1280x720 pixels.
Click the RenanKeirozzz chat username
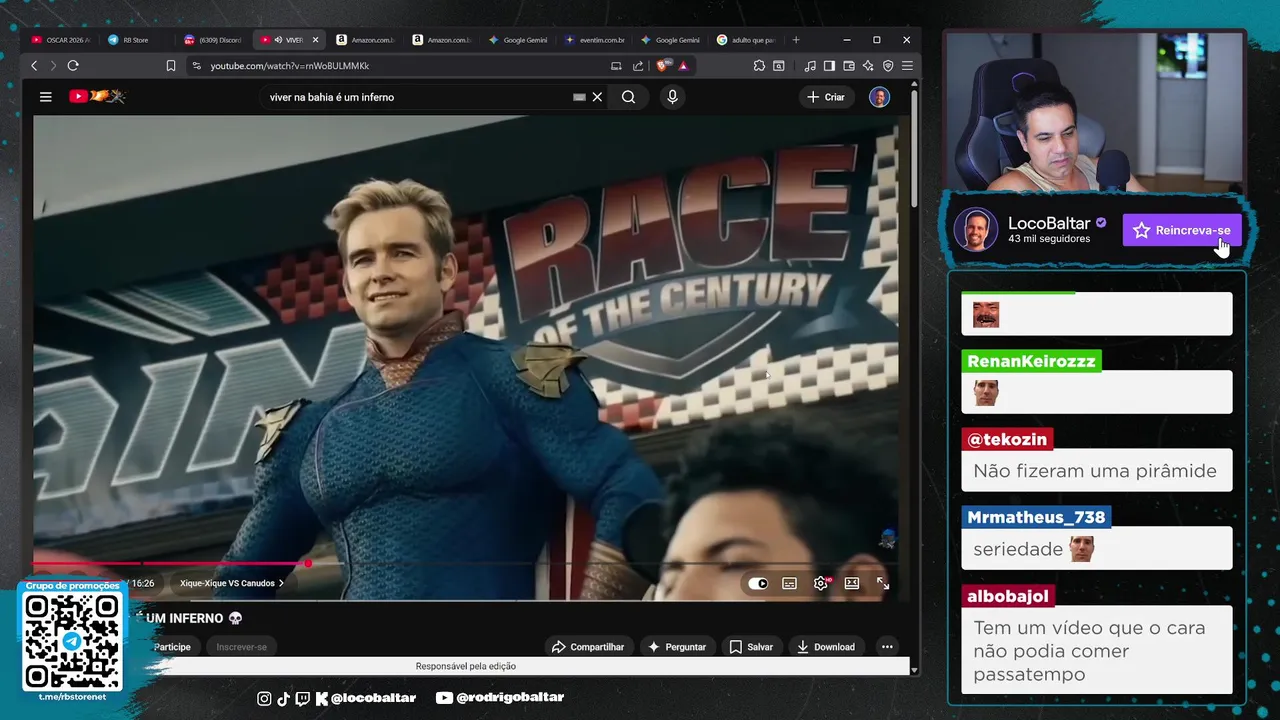click(x=1031, y=361)
